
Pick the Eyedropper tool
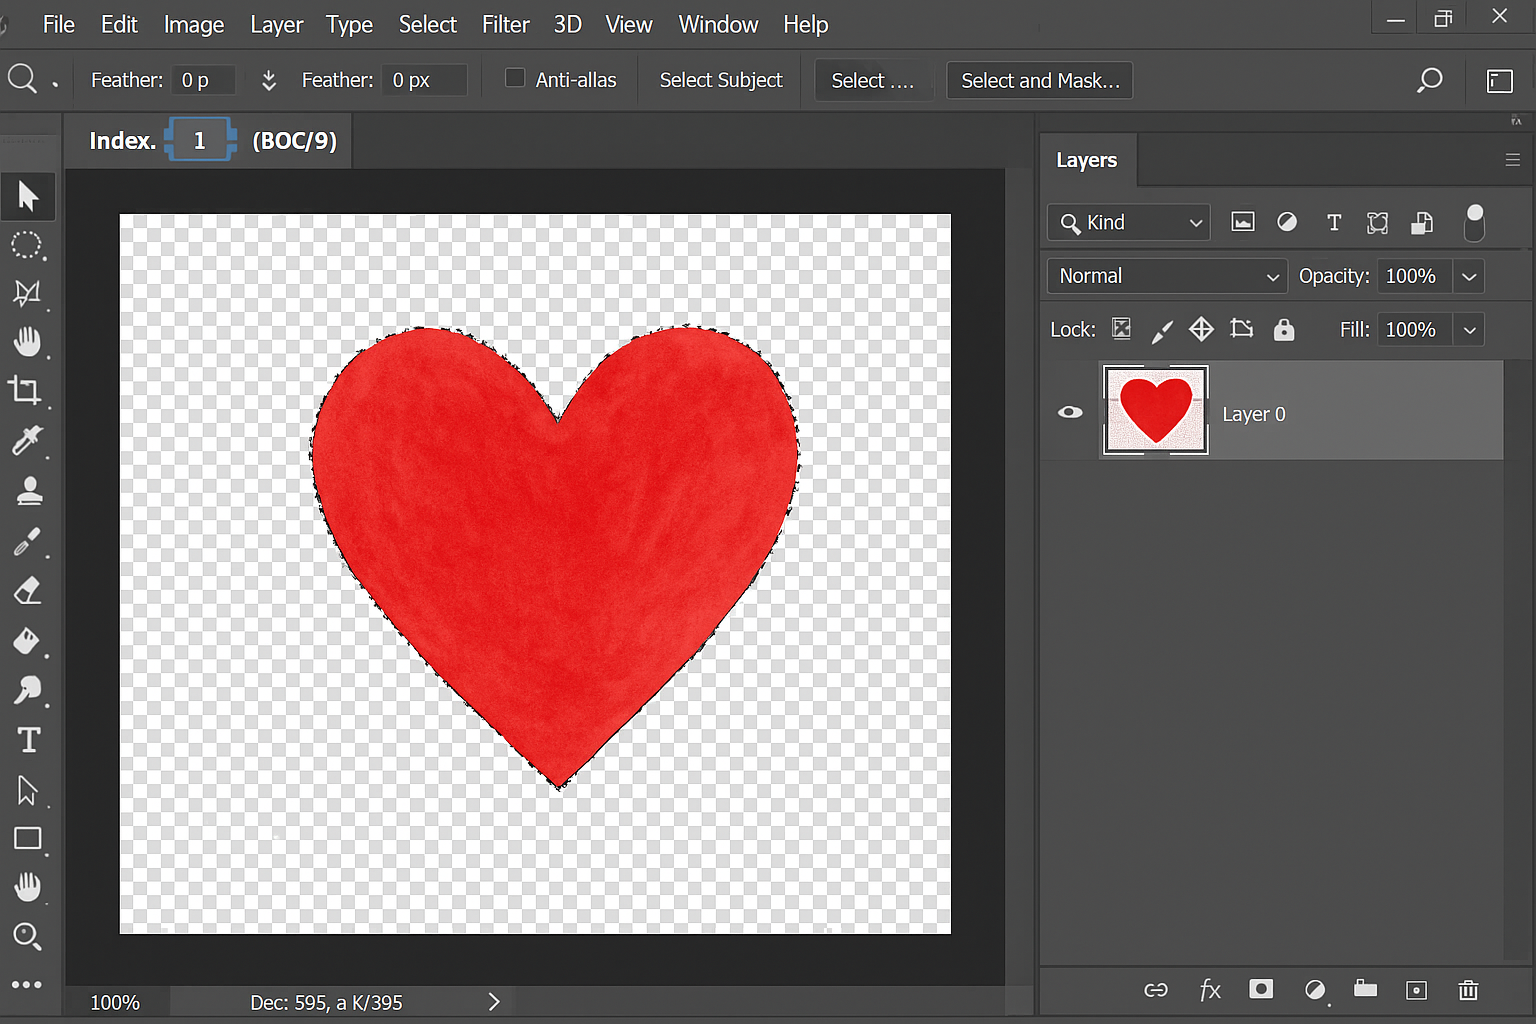point(27,440)
